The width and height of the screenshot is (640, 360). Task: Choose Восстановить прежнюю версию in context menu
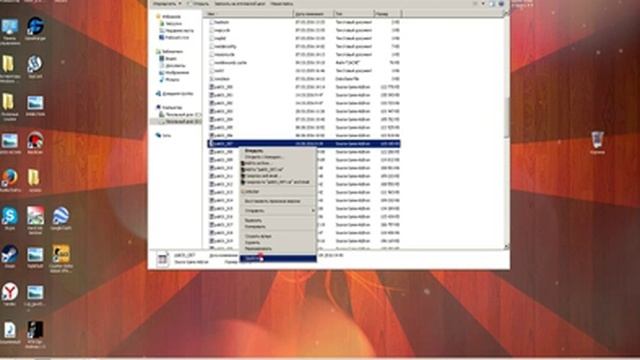click(x=278, y=201)
